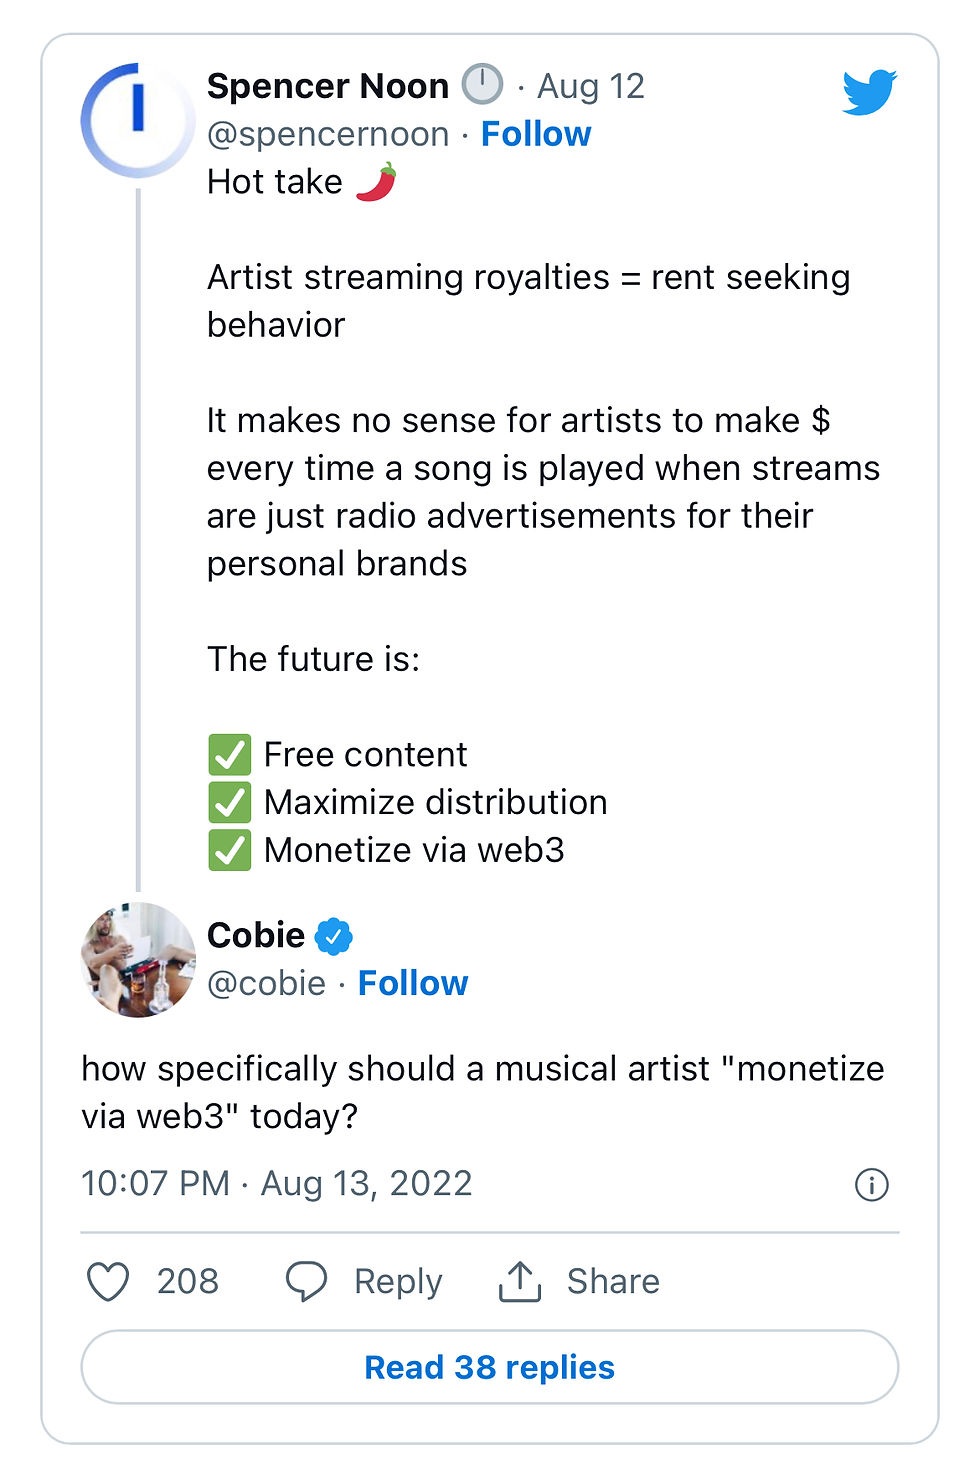Follow the @spencernoon account

pyautogui.click(x=536, y=134)
